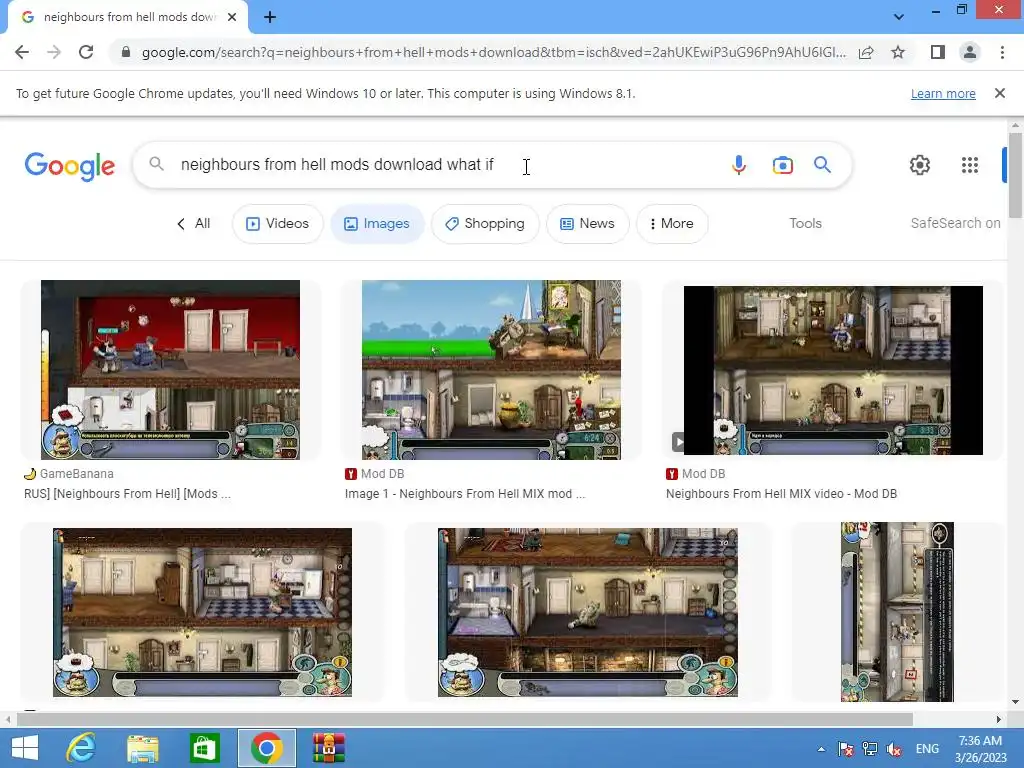Launch Internet Explorer from taskbar
Image resolution: width=1024 pixels, height=768 pixels.
click(x=81, y=748)
